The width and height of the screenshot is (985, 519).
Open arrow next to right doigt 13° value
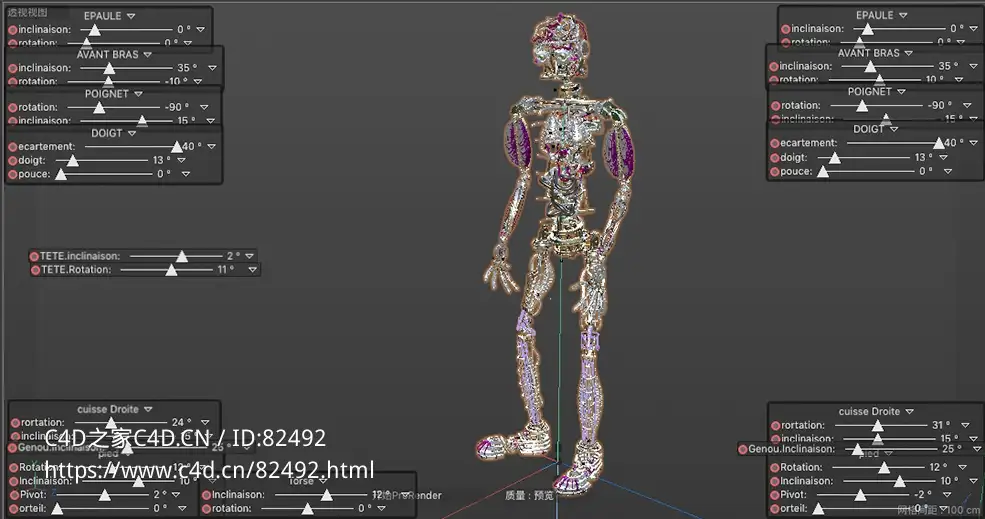944,158
